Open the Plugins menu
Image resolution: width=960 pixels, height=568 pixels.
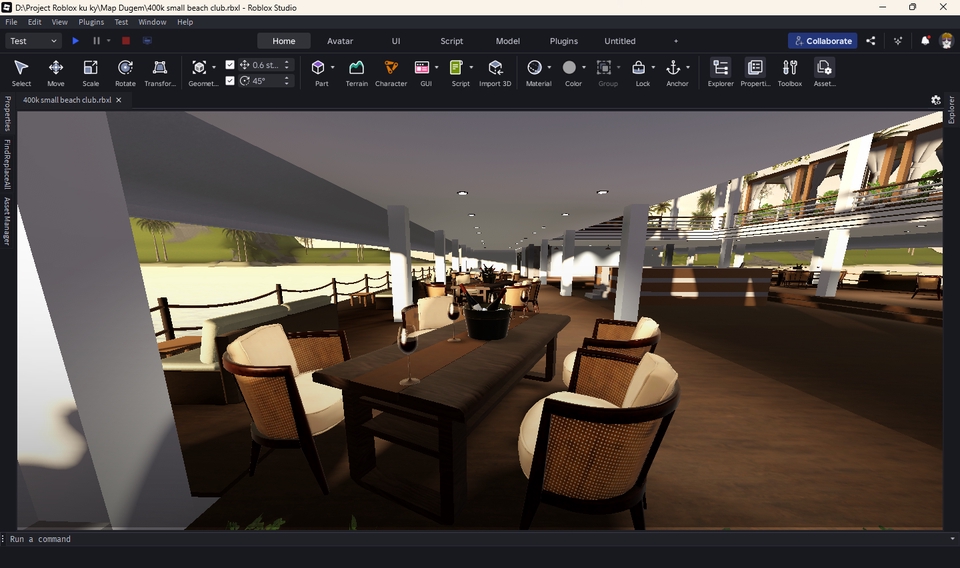pos(91,22)
